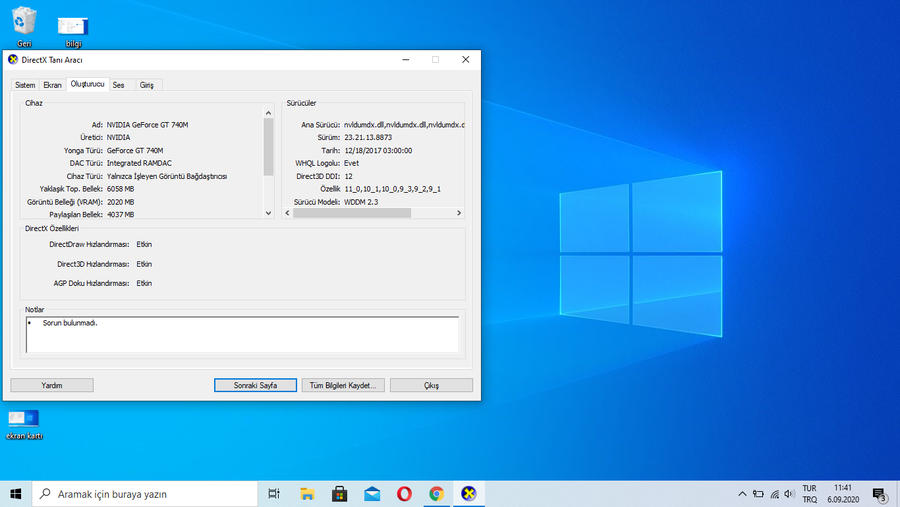
Task: Open the notification center icon
Action: [x=879, y=494]
